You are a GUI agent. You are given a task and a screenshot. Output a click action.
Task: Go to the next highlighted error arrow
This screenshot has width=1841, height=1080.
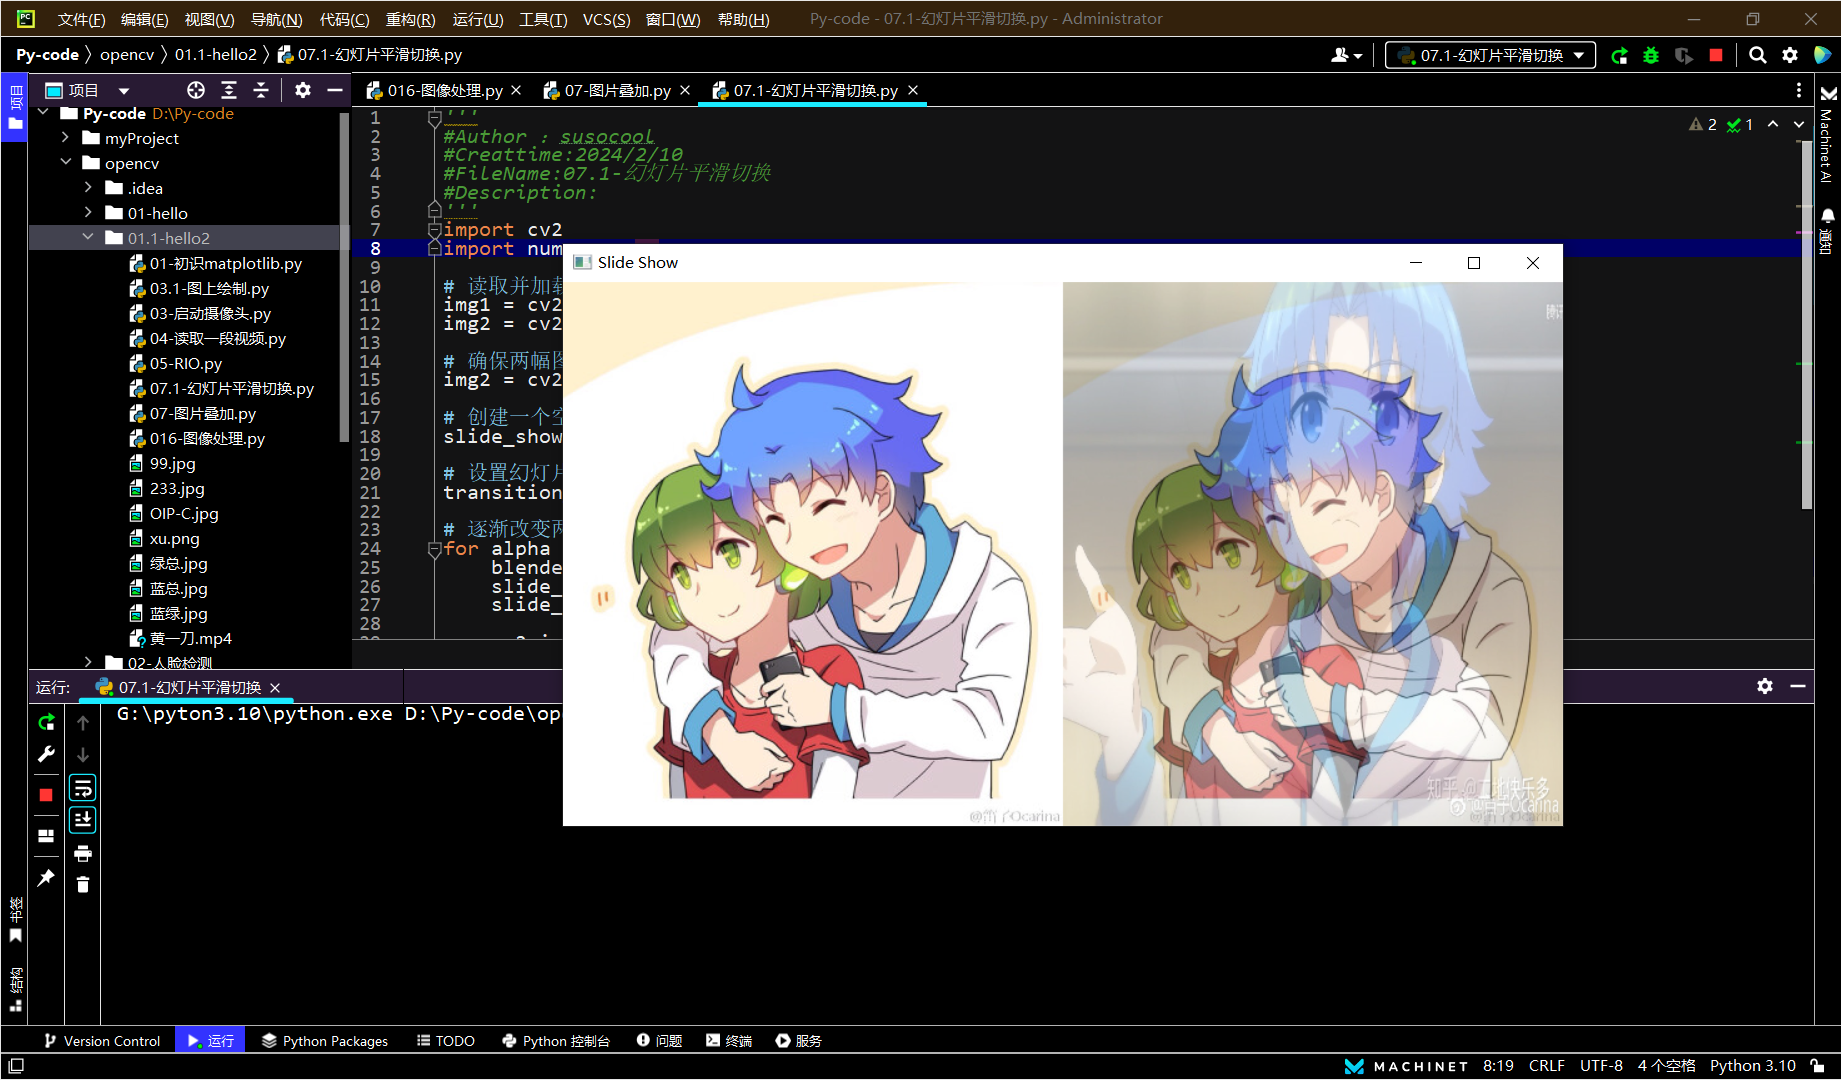[1799, 125]
